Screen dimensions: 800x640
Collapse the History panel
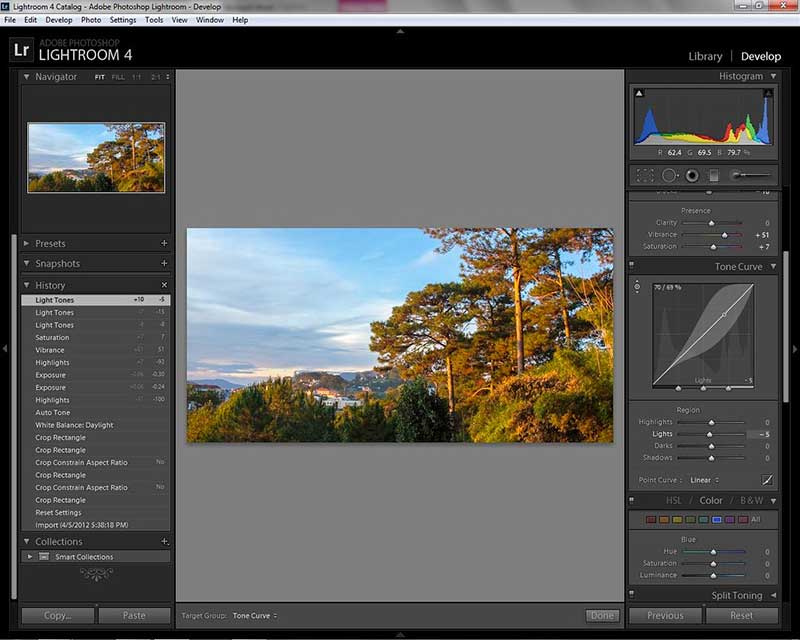(27, 285)
